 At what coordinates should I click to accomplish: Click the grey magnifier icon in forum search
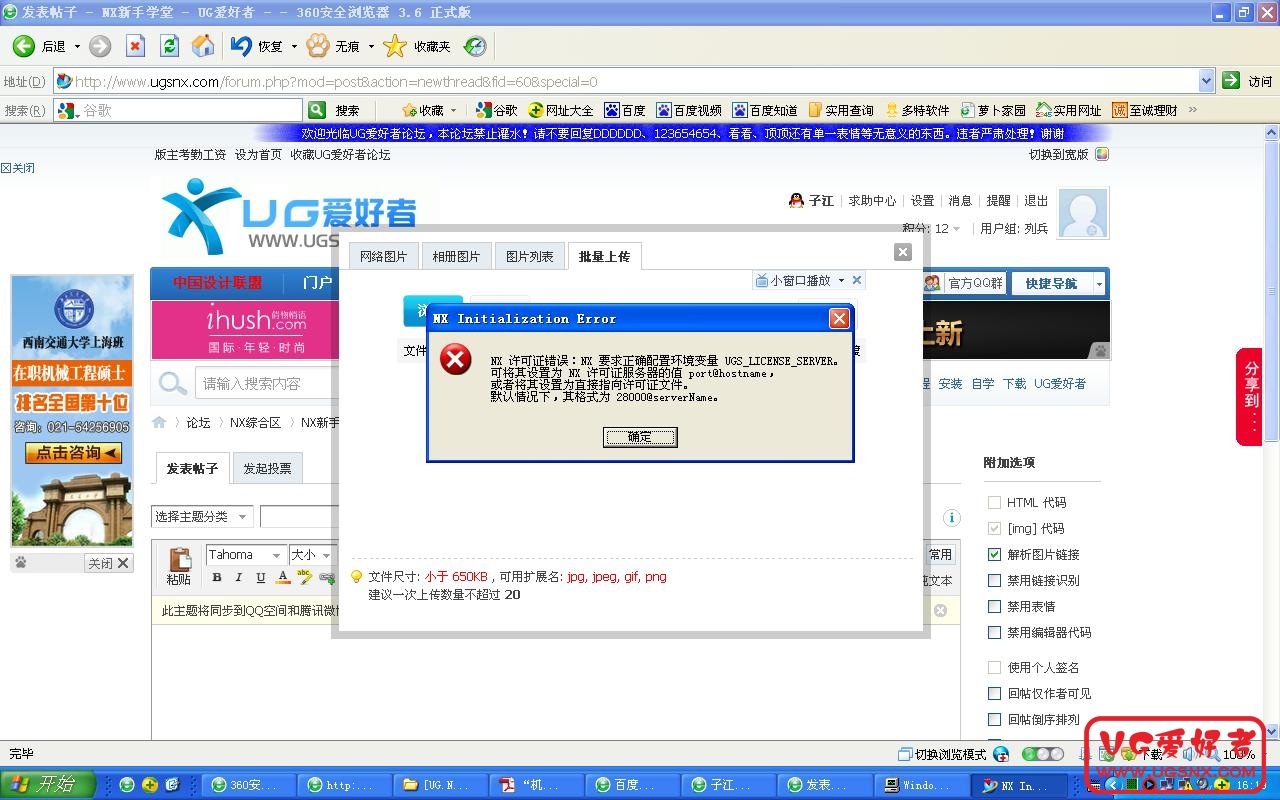(173, 383)
